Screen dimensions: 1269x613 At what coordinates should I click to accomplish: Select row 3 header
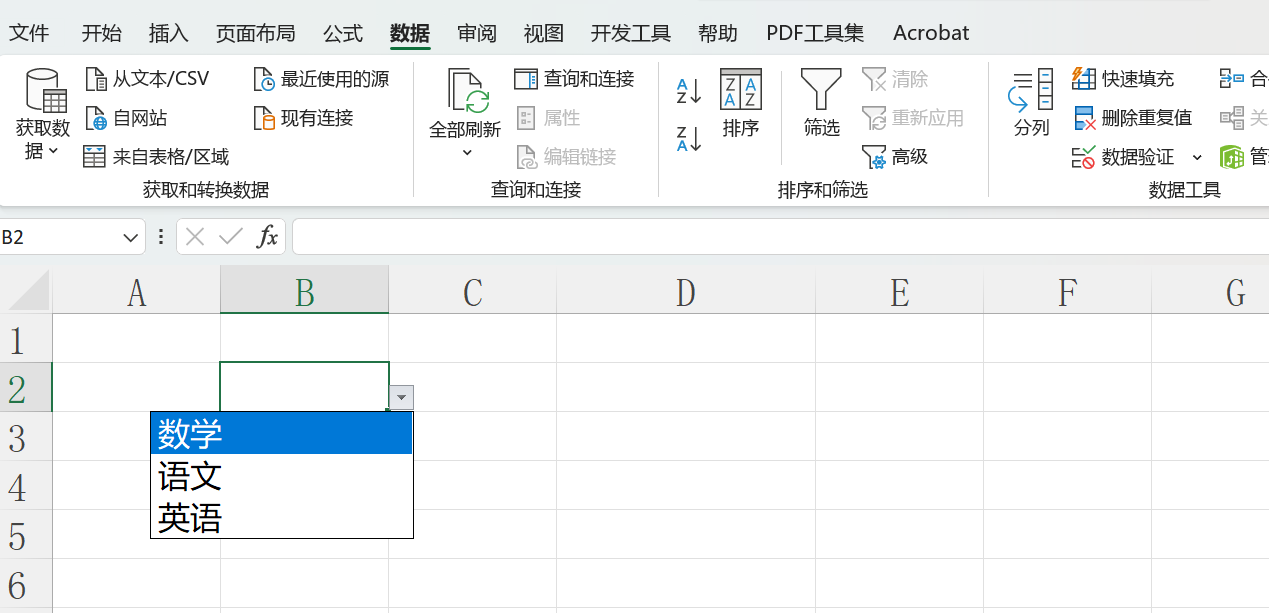(26, 437)
